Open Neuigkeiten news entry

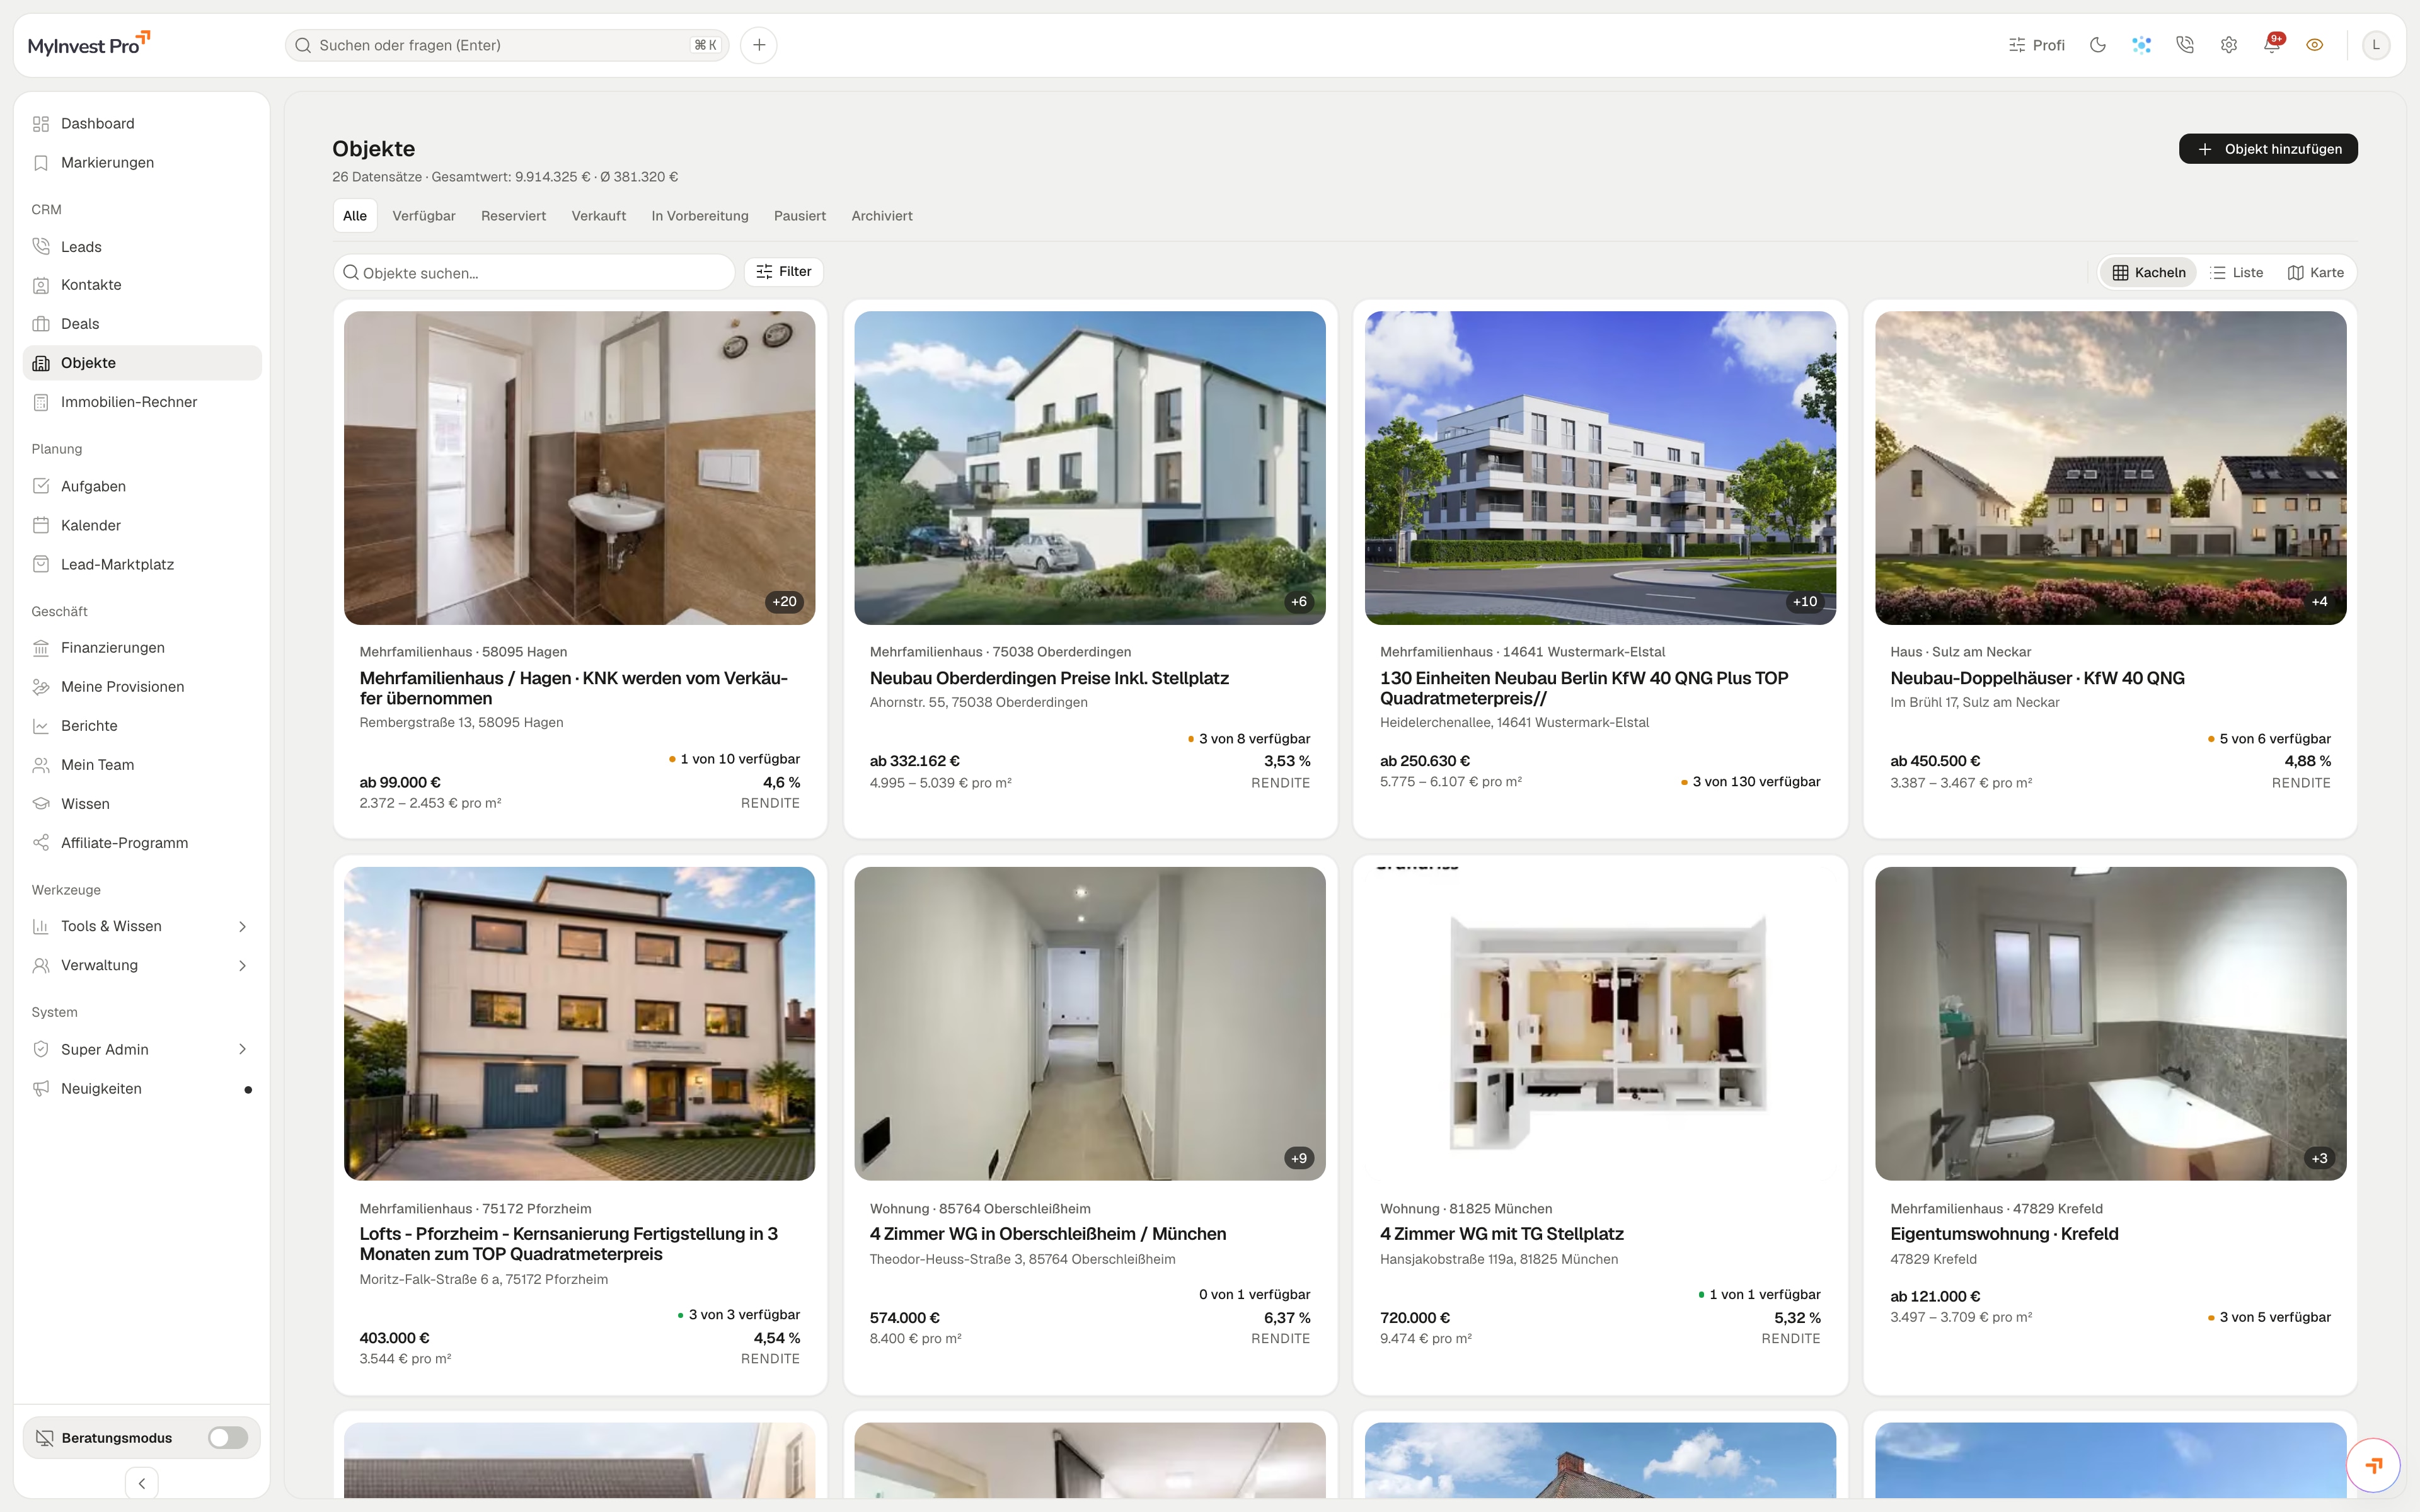coord(142,1088)
